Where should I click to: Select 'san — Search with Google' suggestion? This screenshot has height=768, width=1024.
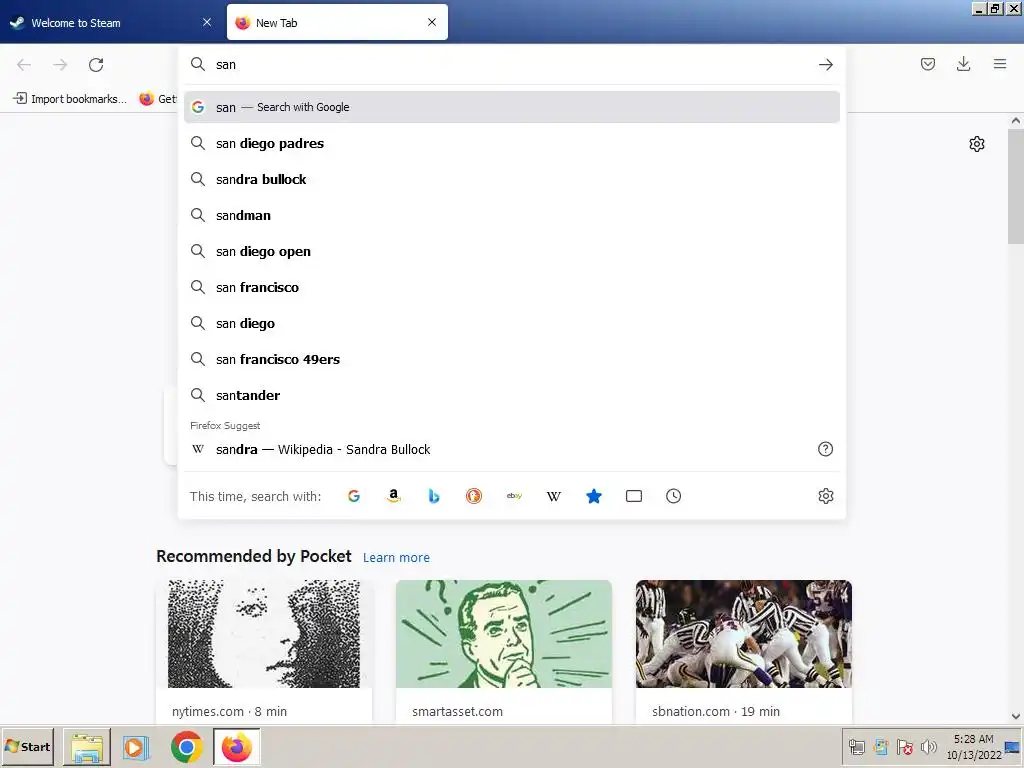(x=511, y=107)
